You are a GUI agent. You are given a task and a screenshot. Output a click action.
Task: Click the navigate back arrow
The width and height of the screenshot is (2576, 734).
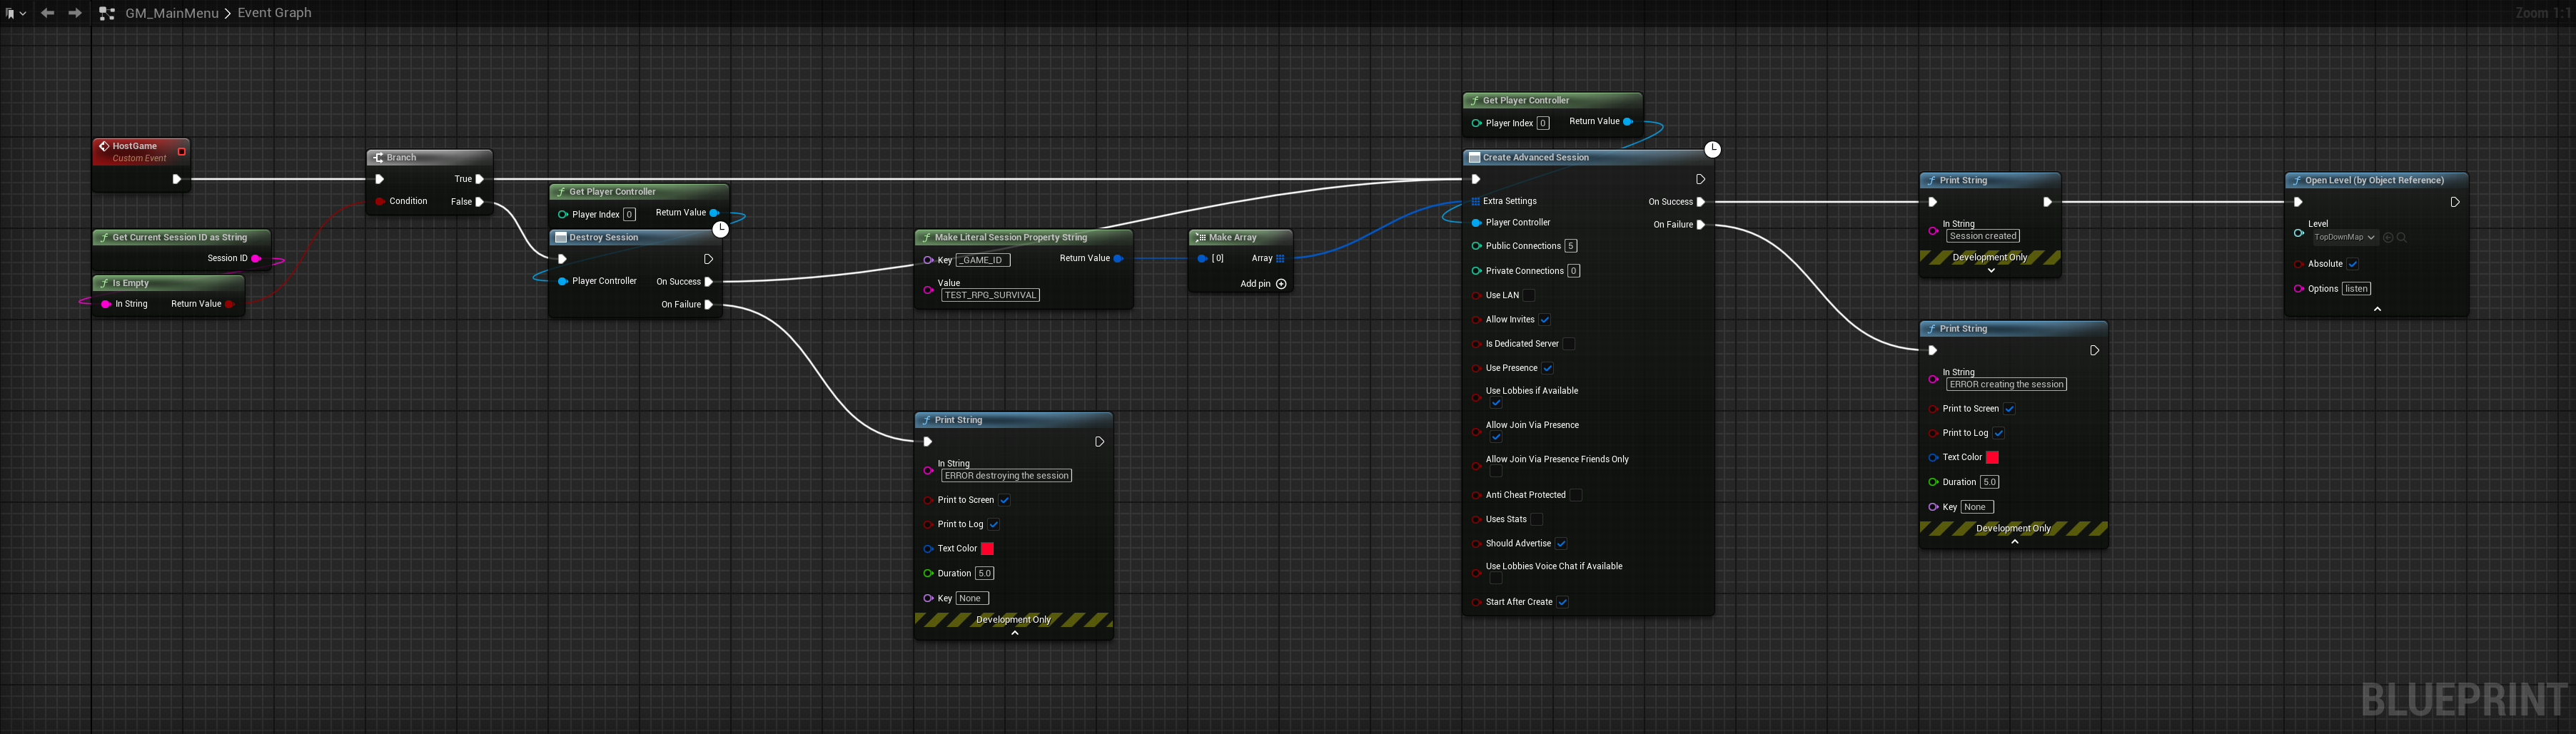point(47,13)
